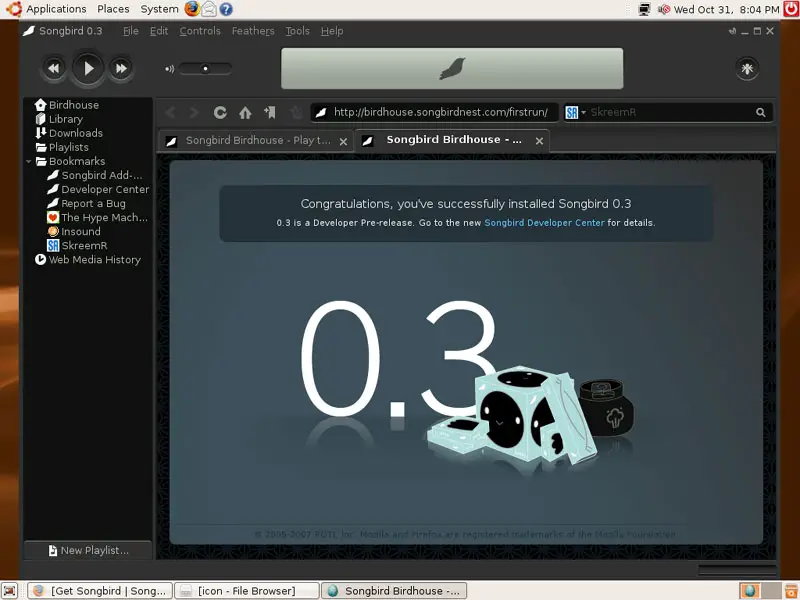The width and height of the screenshot is (800, 600).
Task: Open the Places menu in top panel
Action: (113, 9)
